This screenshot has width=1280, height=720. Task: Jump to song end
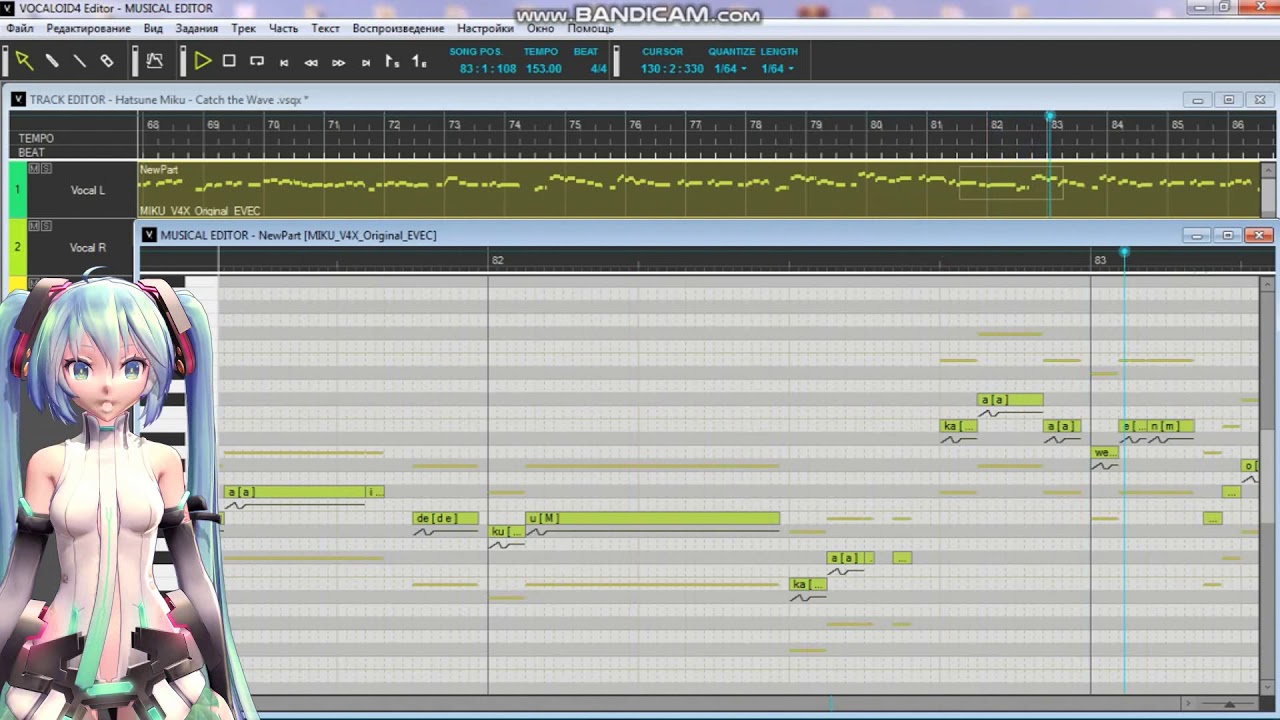click(366, 62)
